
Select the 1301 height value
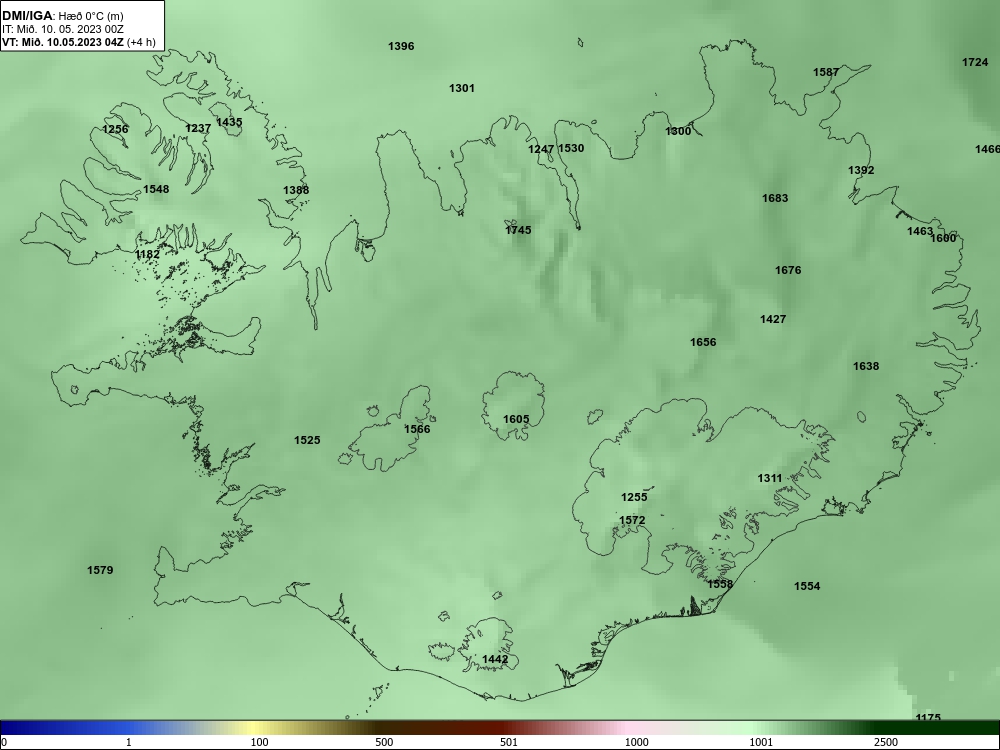click(x=462, y=88)
